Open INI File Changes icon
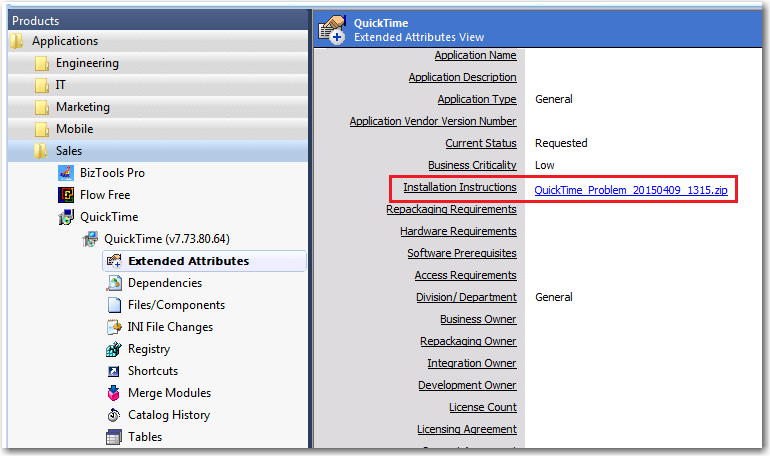This screenshot has width=770, height=456. 114,327
